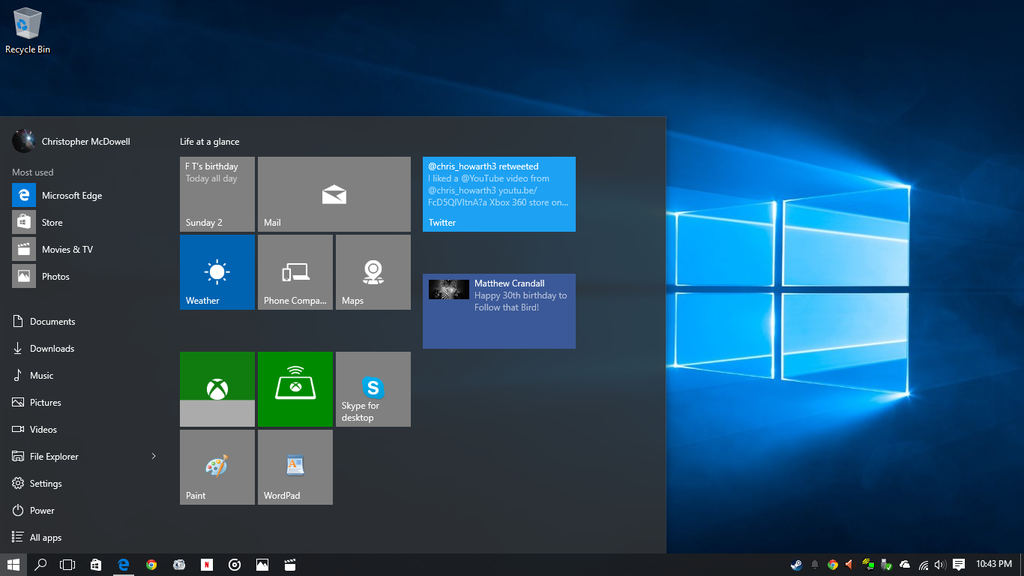Open the Twitter live tile
Screen dimensions: 1024x576
499,194
